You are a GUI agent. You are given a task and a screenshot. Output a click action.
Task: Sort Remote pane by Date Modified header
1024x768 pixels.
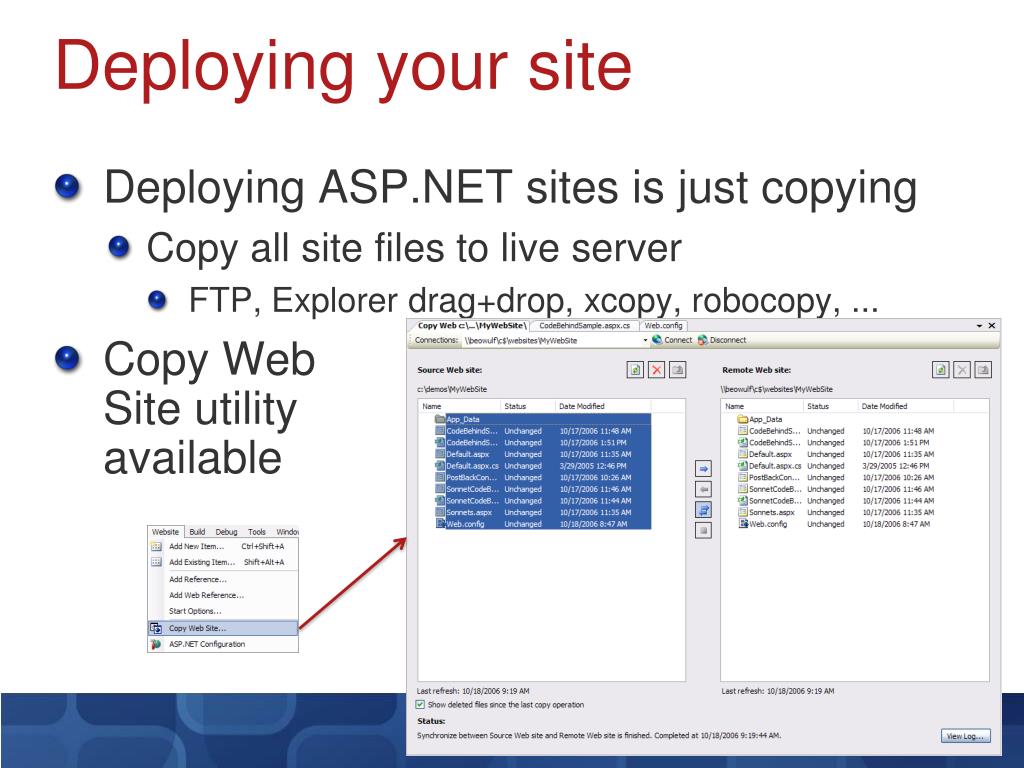click(905, 406)
